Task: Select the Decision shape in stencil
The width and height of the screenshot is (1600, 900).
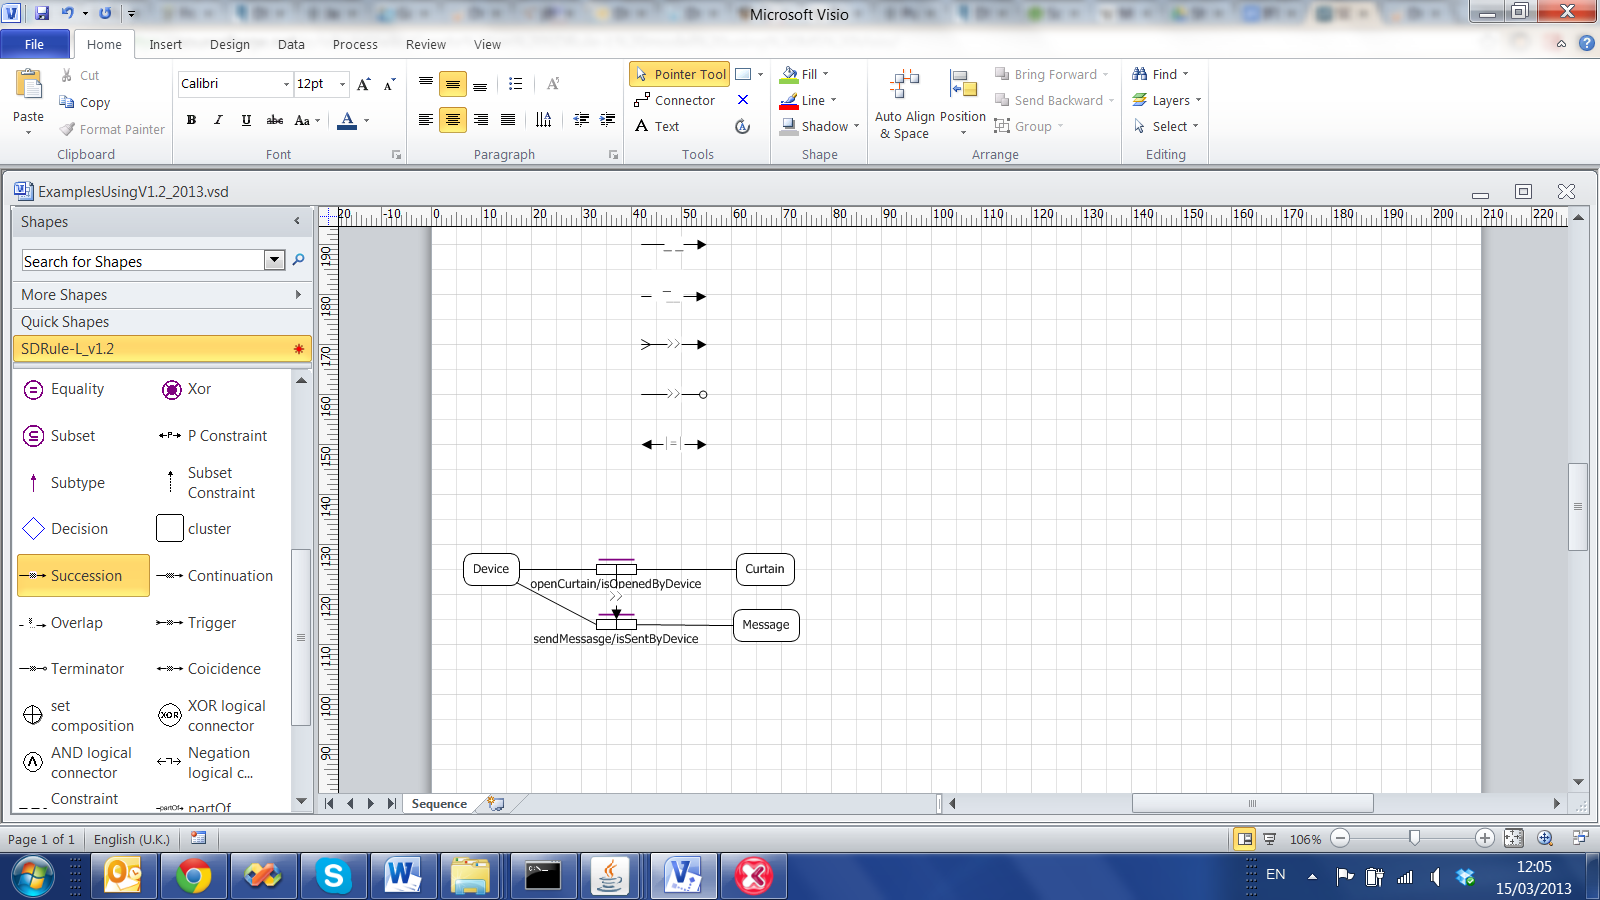Action: 65,529
